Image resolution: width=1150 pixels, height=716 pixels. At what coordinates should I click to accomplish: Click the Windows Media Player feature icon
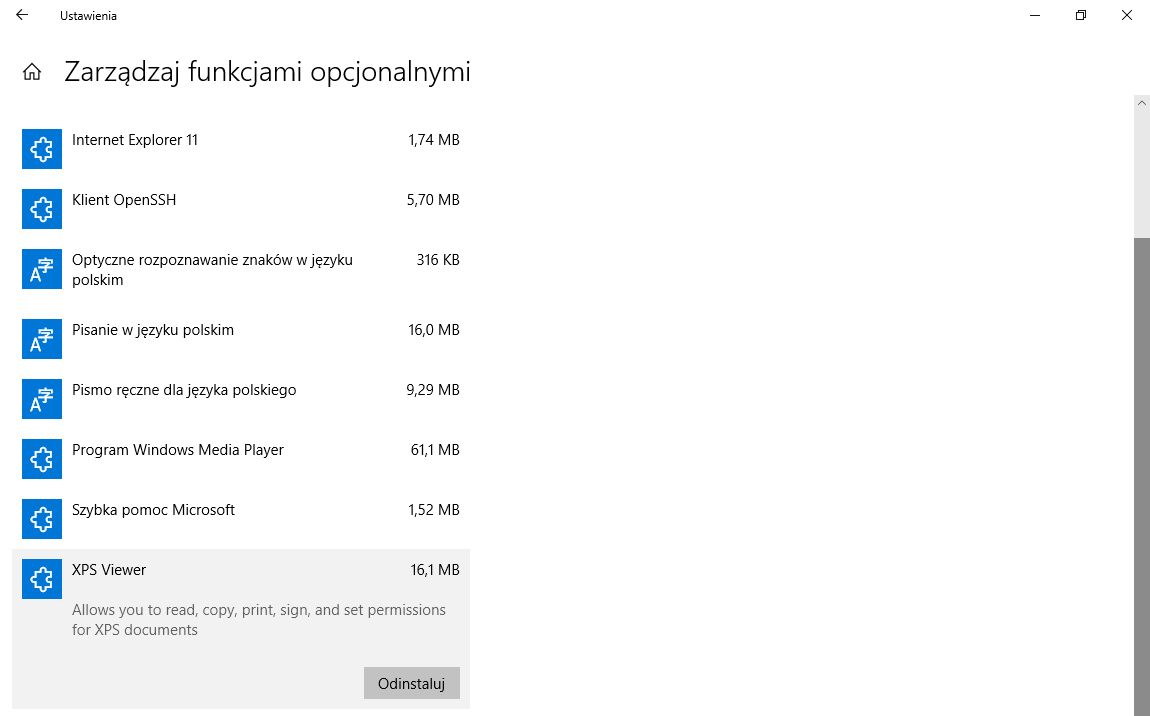point(41,458)
